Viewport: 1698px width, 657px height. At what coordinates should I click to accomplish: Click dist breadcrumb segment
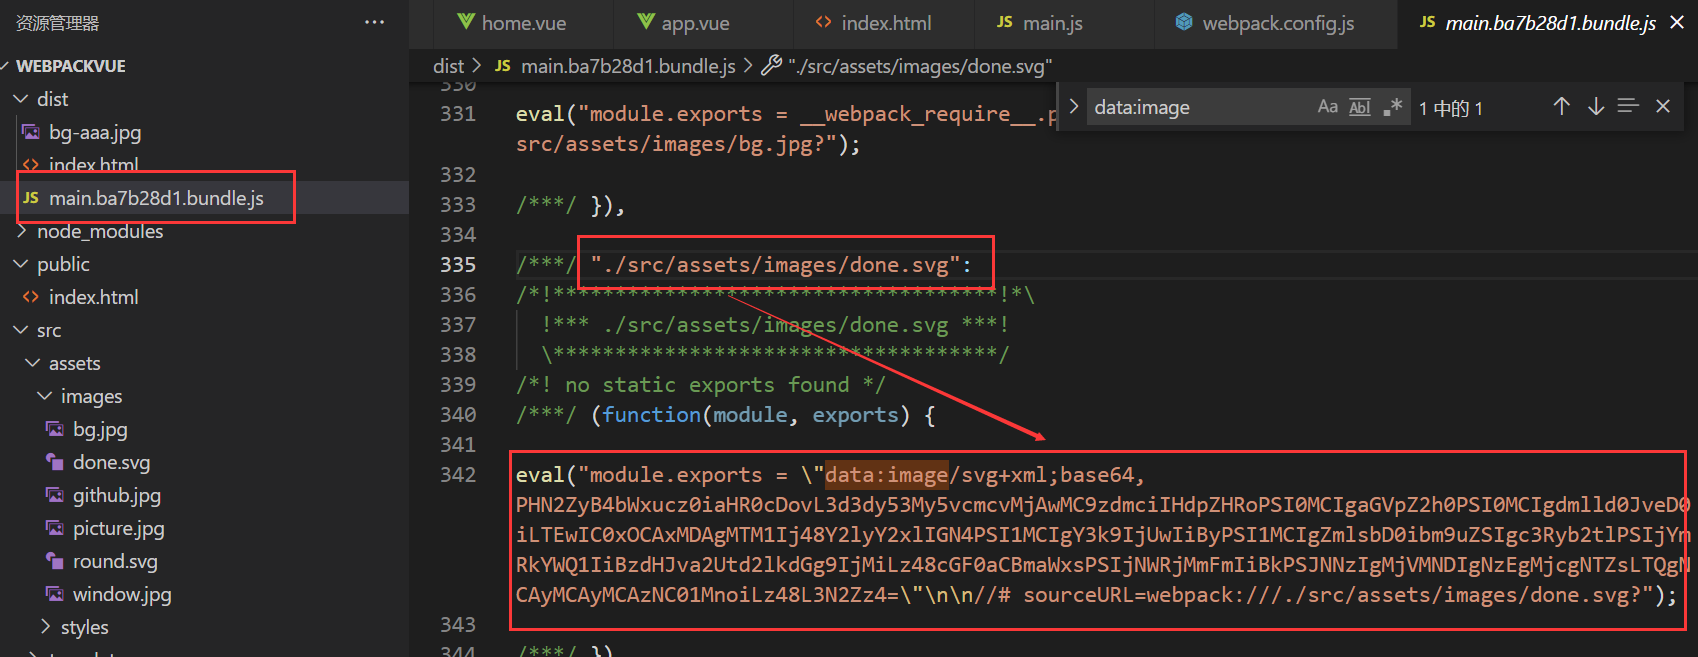(x=448, y=66)
